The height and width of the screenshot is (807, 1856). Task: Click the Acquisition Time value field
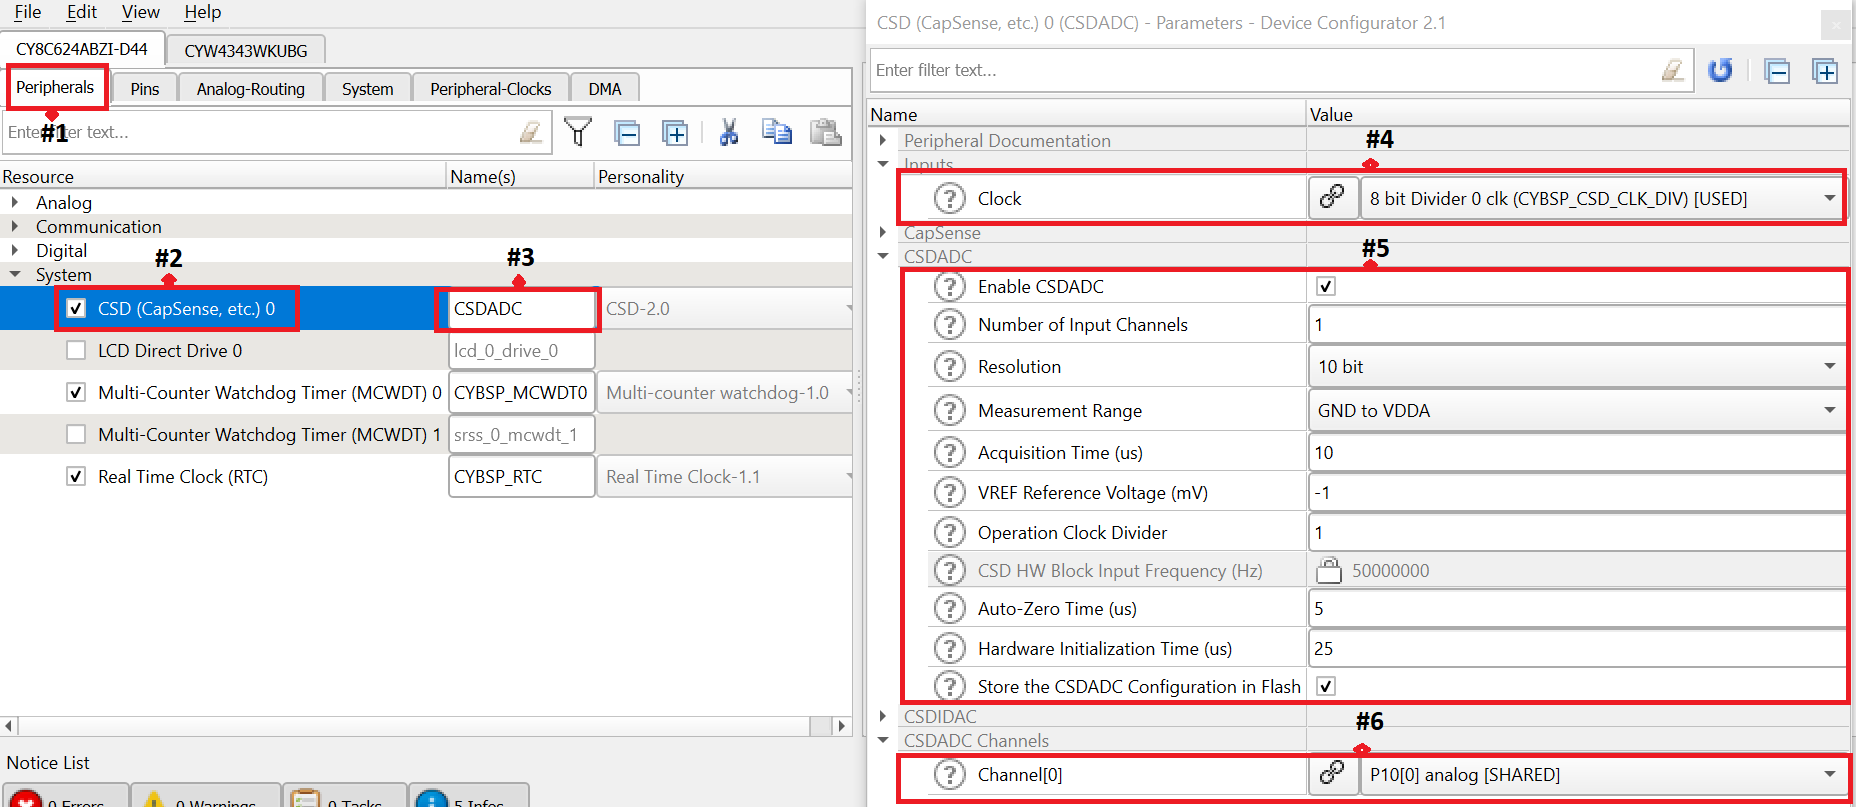coord(1577,452)
